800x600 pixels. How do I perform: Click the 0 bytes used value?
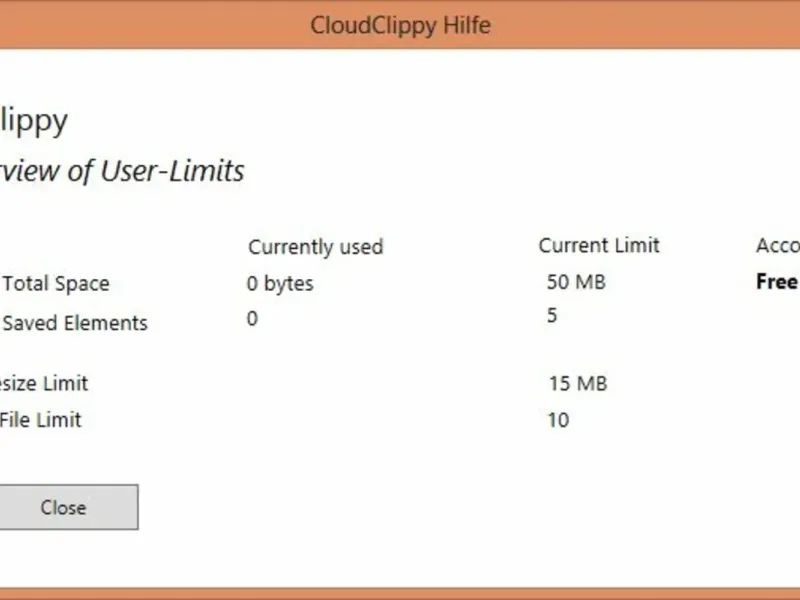pyautogui.click(x=280, y=284)
